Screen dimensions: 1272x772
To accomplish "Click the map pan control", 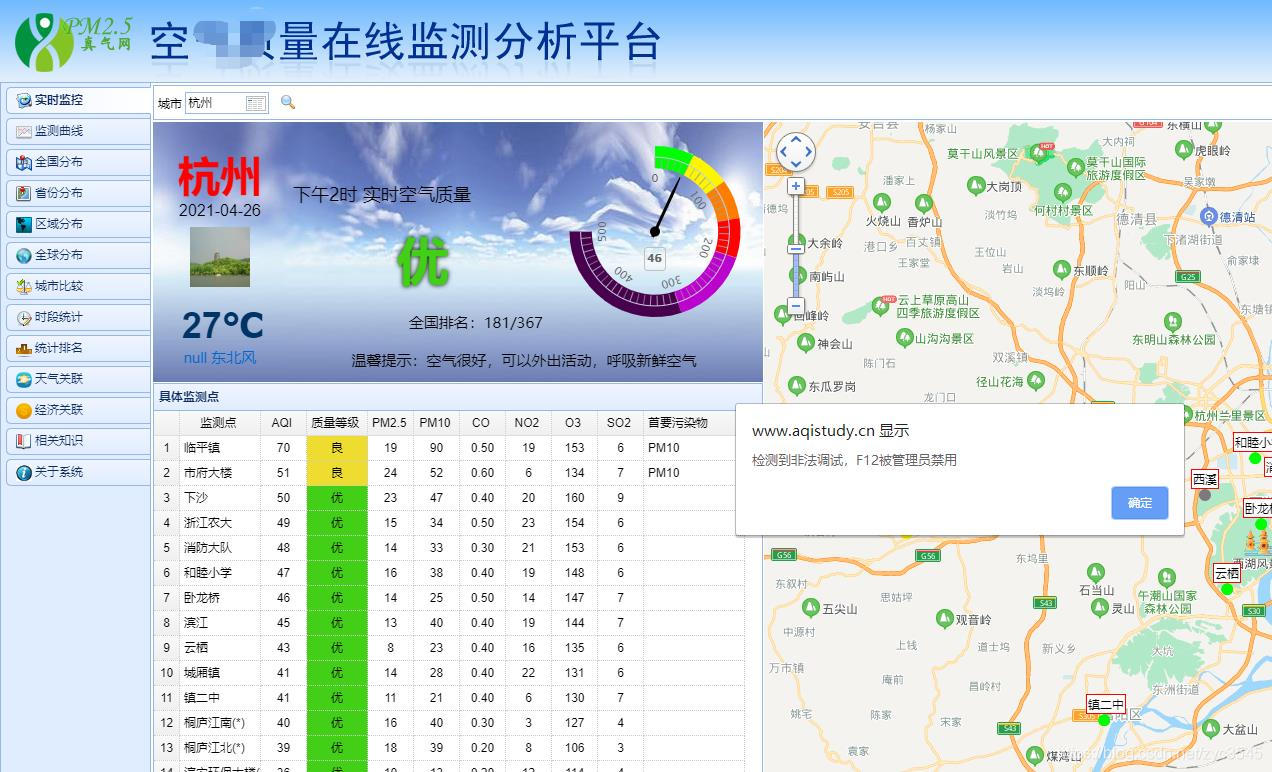I will click(796, 152).
